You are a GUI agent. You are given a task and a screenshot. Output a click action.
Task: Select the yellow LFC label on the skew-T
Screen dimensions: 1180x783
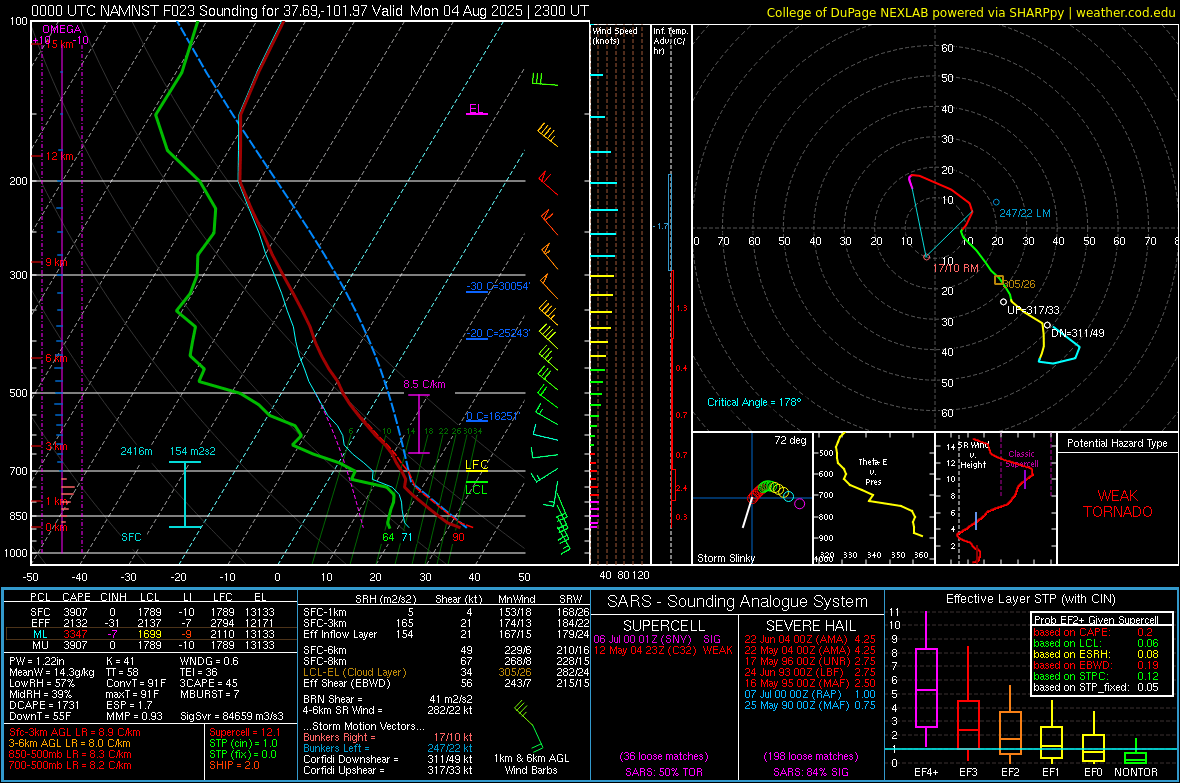point(476,465)
